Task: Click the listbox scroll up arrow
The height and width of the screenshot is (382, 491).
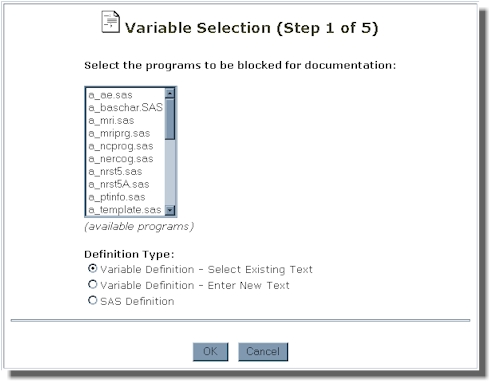Action: click(170, 93)
